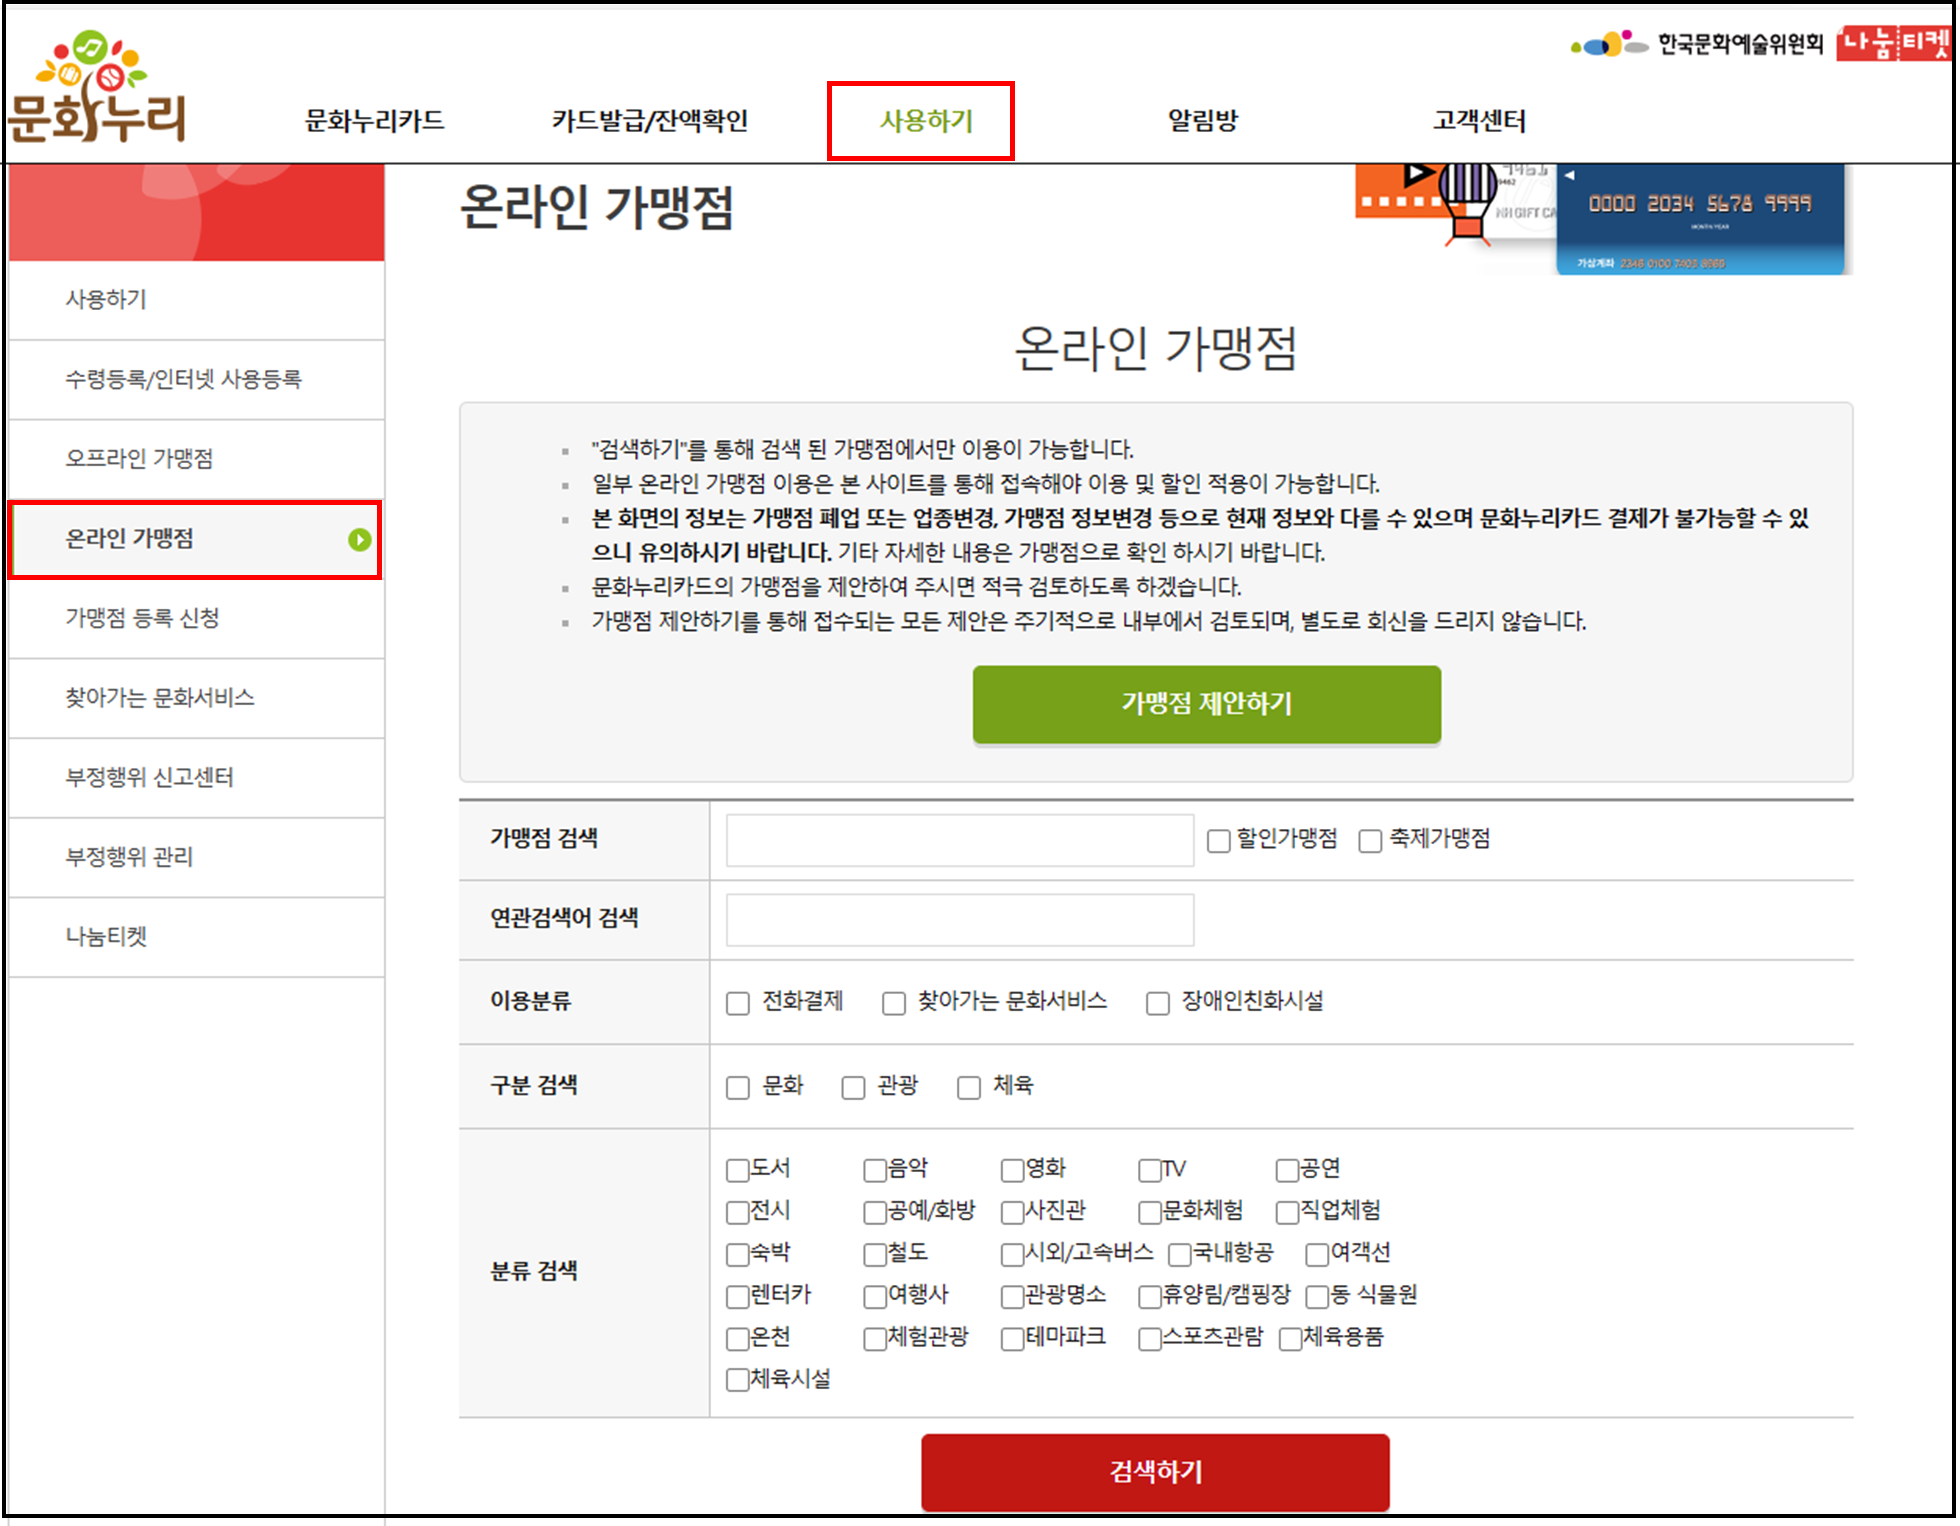Viewport: 1960px width, 1526px height.
Task: Click the 한국문화예술위원회 logo
Action: click(x=1697, y=44)
